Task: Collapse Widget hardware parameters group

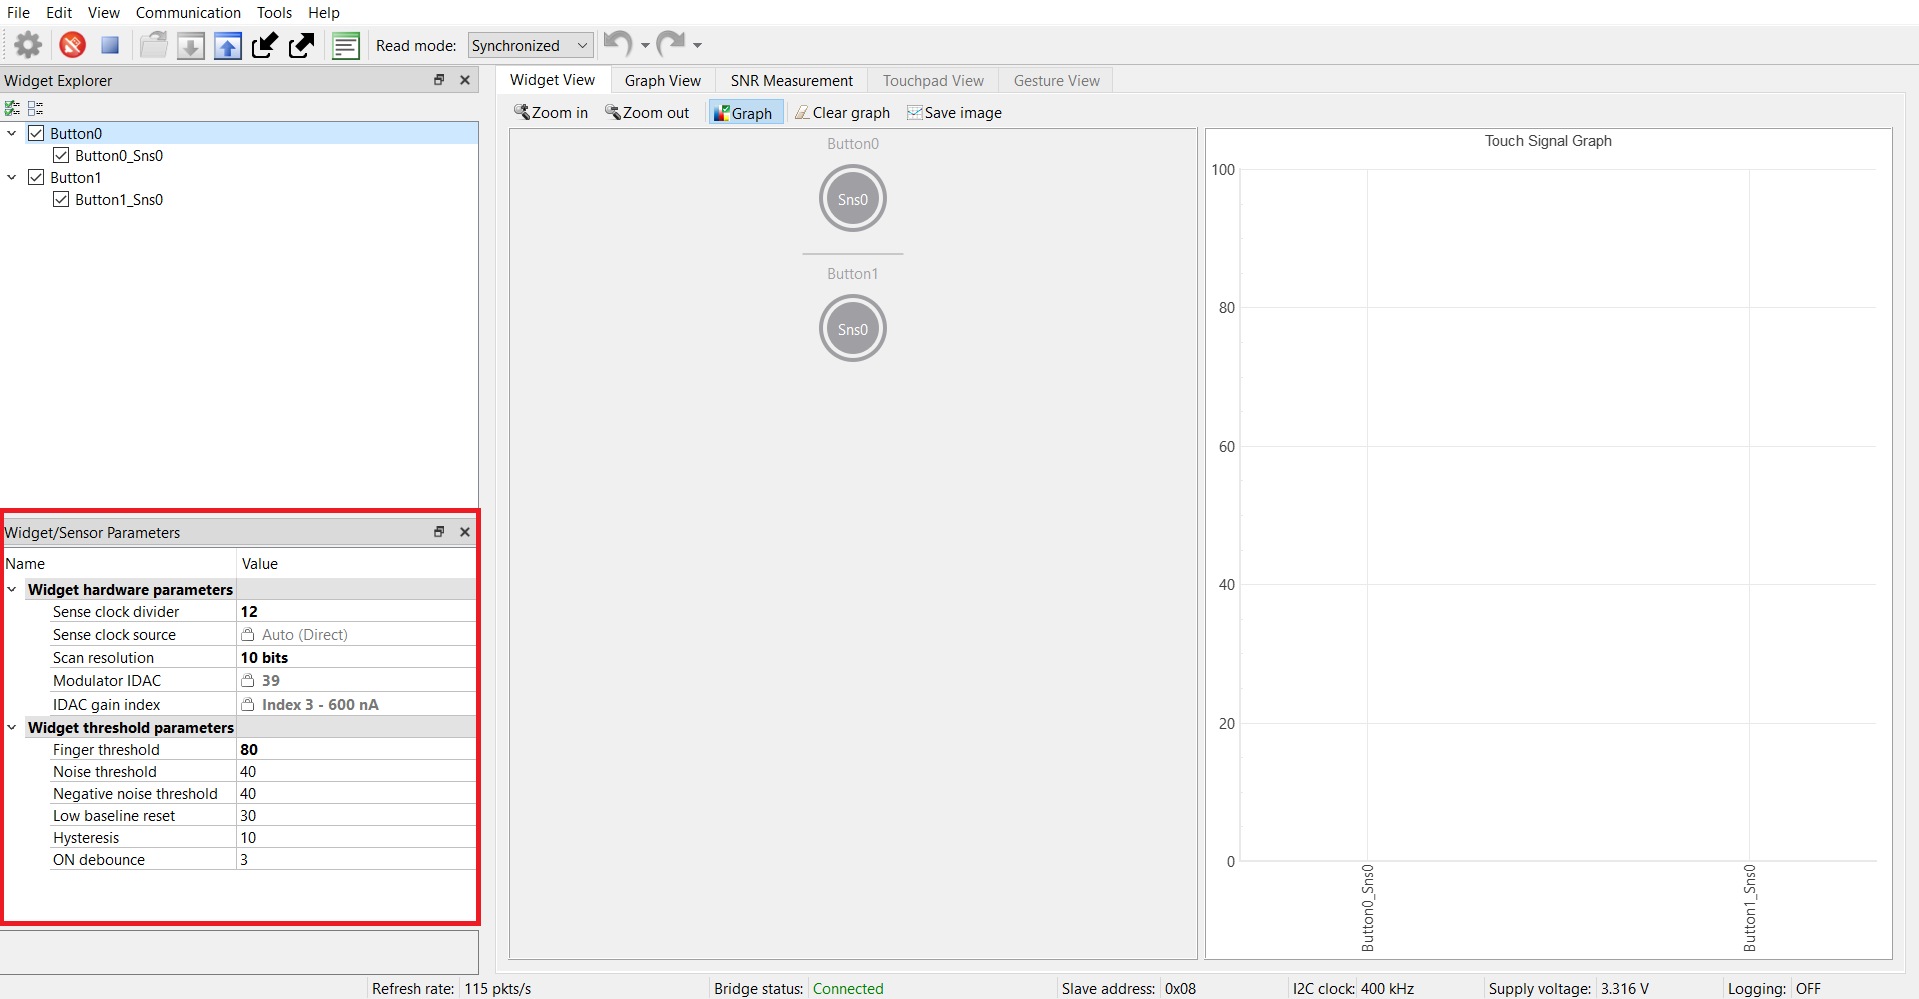Action: tap(12, 590)
